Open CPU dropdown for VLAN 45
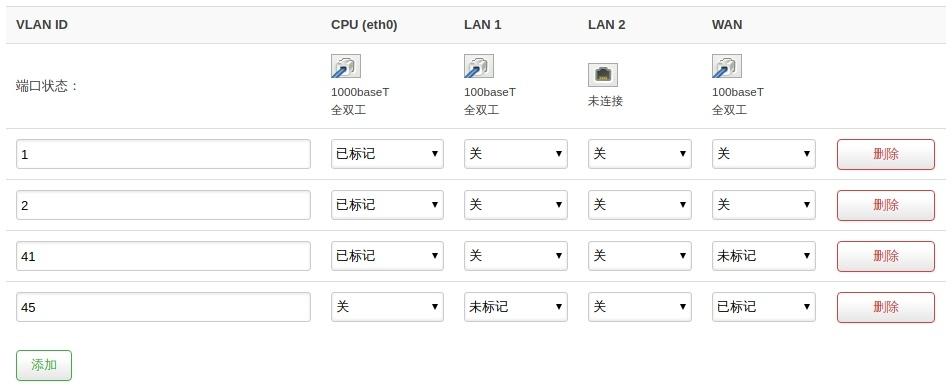This screenshot has height=390, width=952. pos(387,307)
